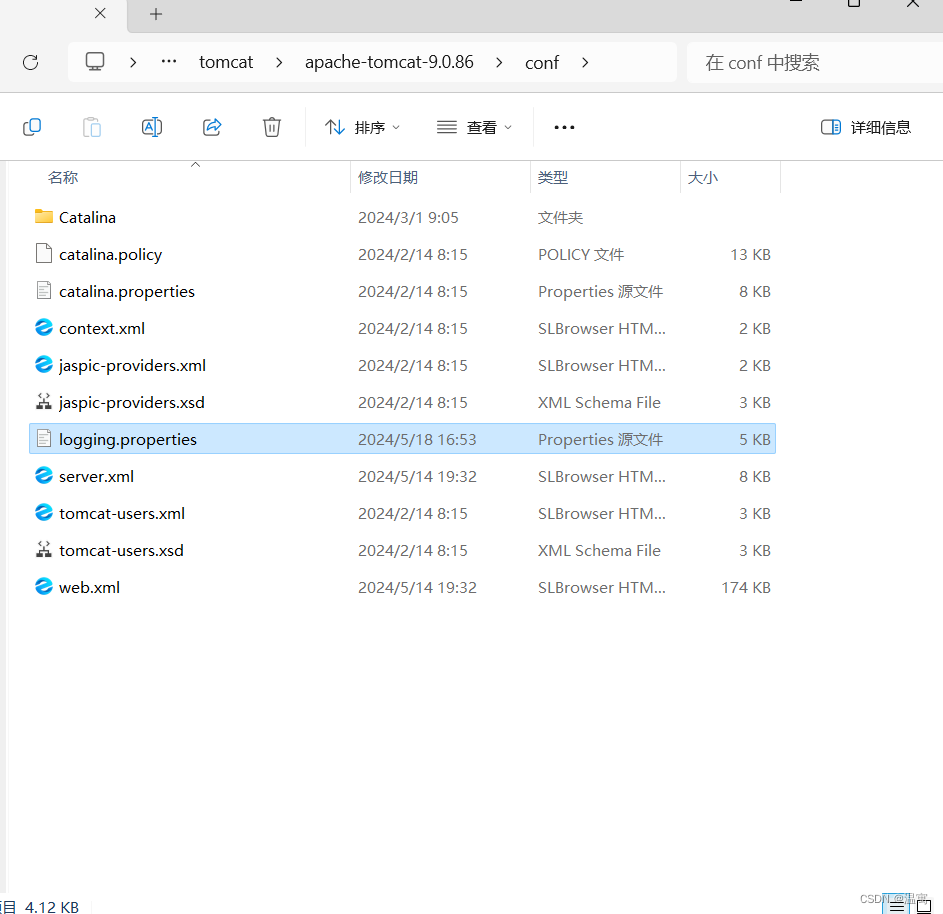This screenshot has height=914, width=943.
Task: Open the 查看 view dropdown
Action: click(x=474, y=127)
